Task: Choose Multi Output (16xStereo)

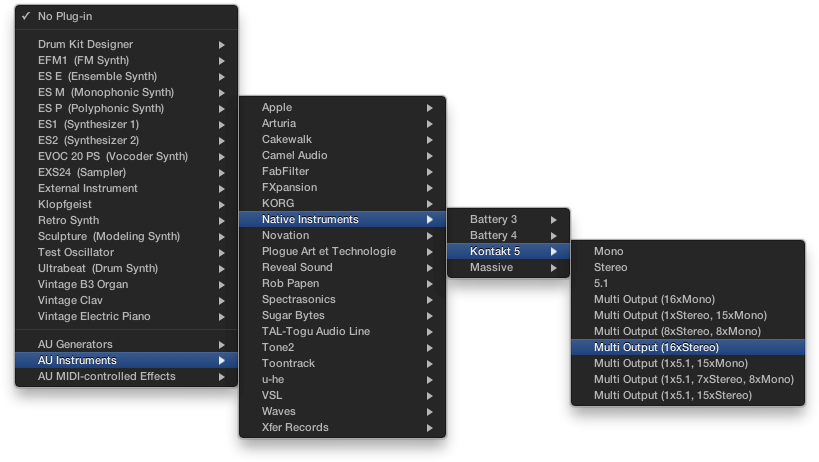Action: [x=687, y=348]
